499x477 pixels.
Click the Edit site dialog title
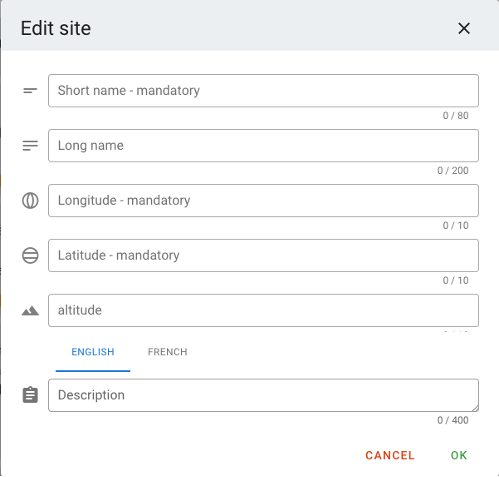coord(56,28)
